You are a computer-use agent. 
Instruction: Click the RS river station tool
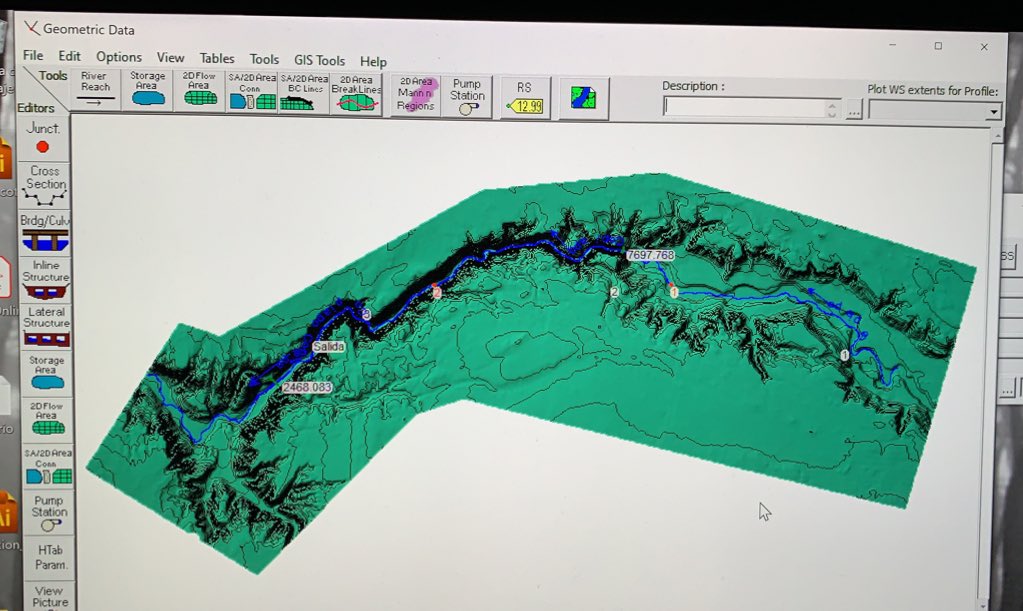click(525, 98)
